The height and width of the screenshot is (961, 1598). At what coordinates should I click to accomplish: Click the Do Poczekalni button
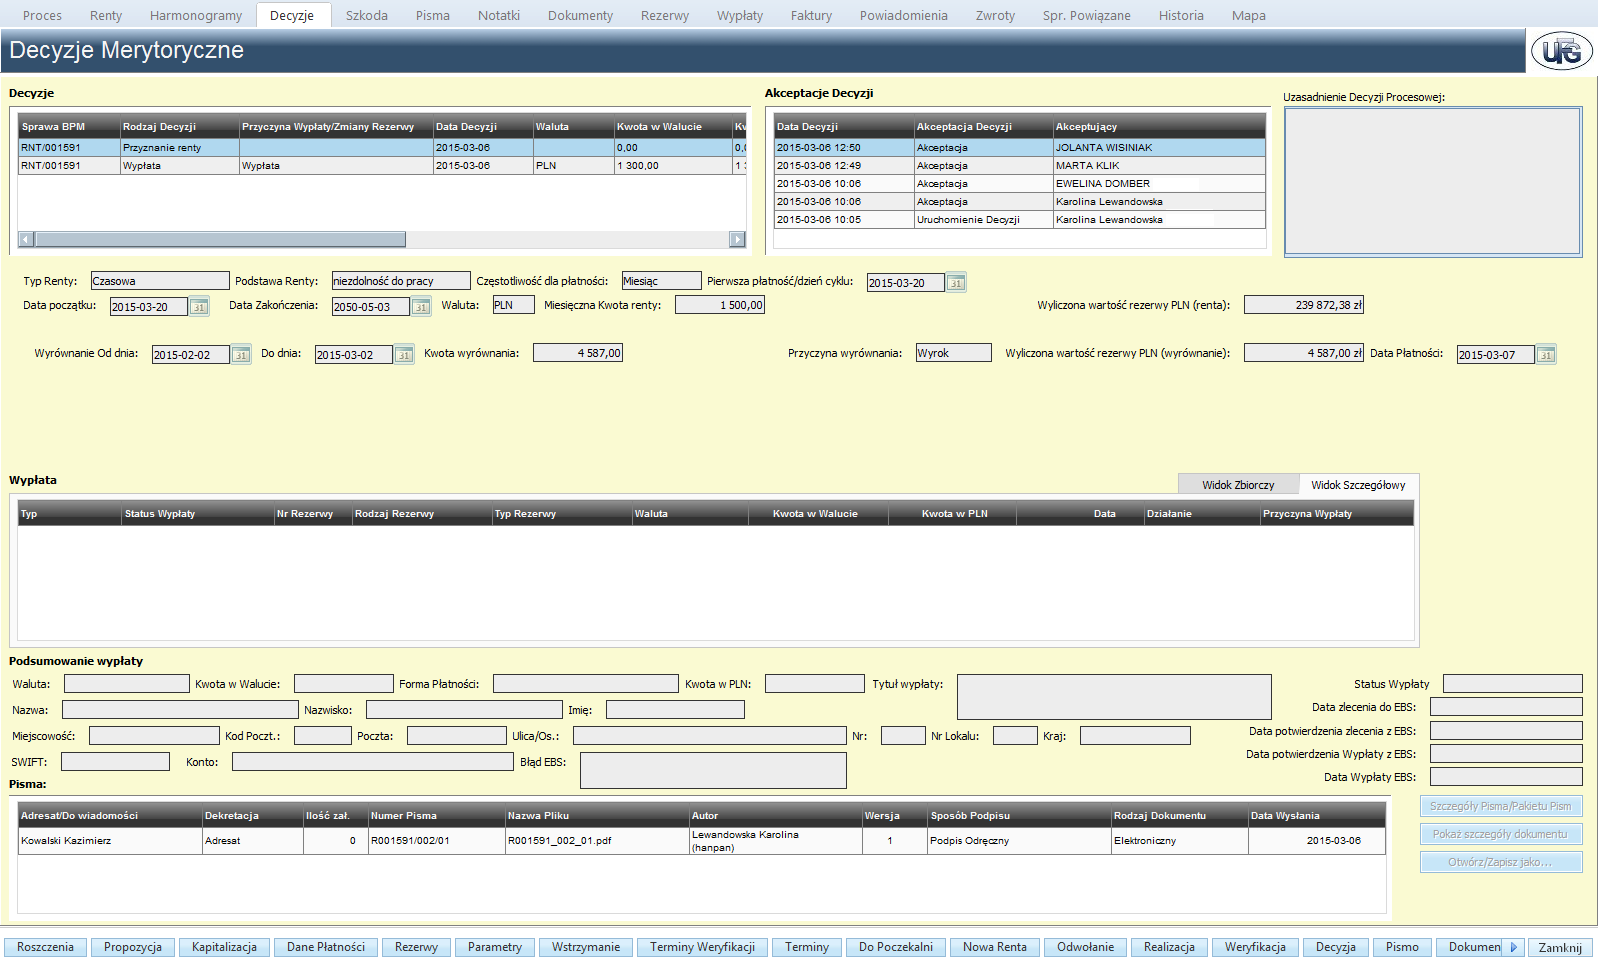[896, 947]
